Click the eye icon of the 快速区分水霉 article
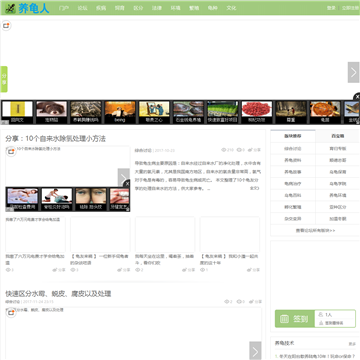This screenshot has height=360, width=360. point(227,302)
